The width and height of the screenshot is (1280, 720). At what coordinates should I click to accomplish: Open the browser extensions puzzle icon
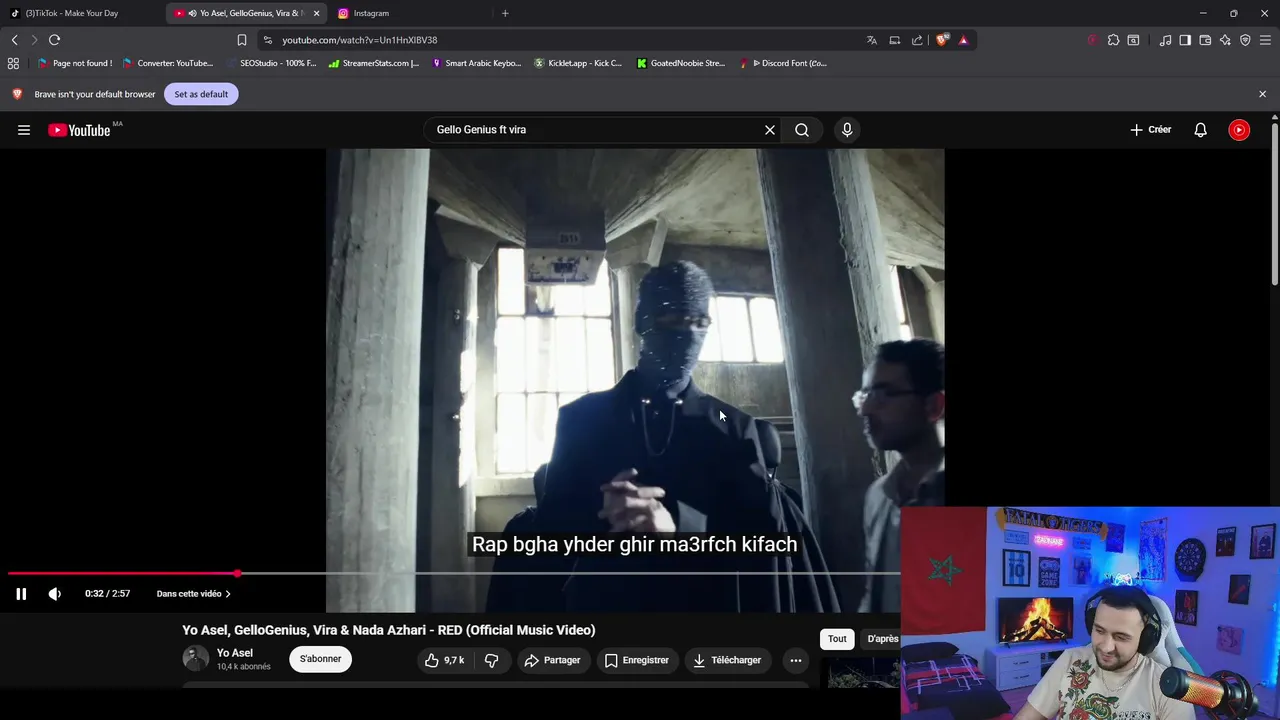(x=1113, y=40)
